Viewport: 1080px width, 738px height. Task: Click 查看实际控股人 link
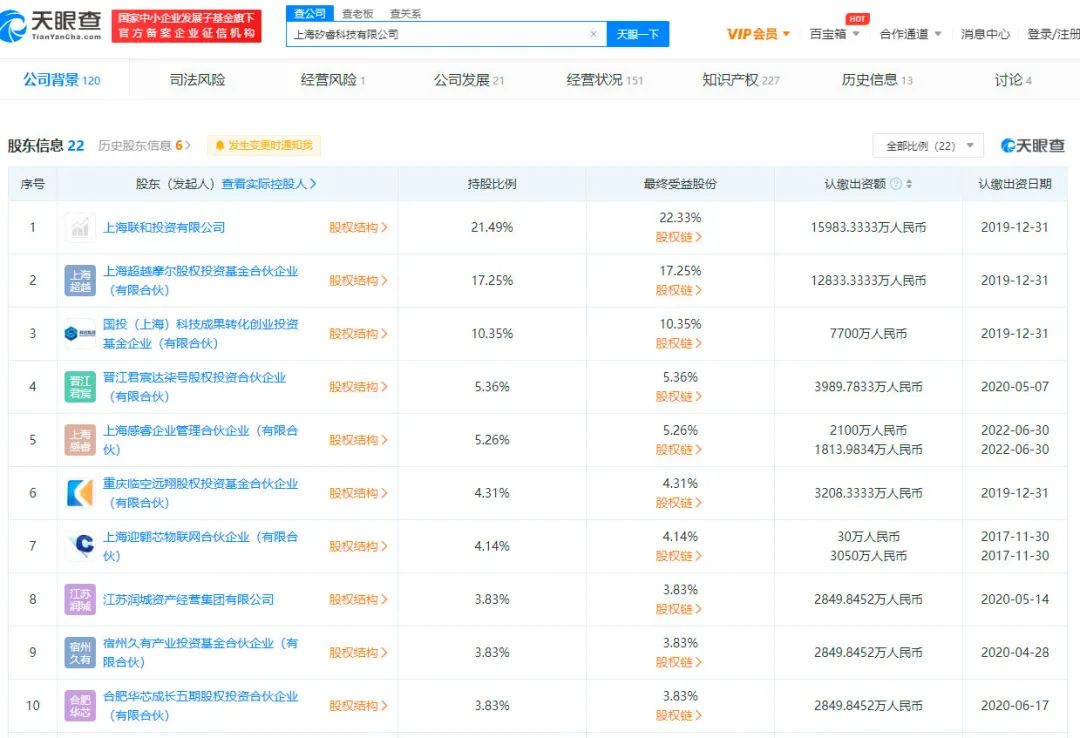(269, 184)
